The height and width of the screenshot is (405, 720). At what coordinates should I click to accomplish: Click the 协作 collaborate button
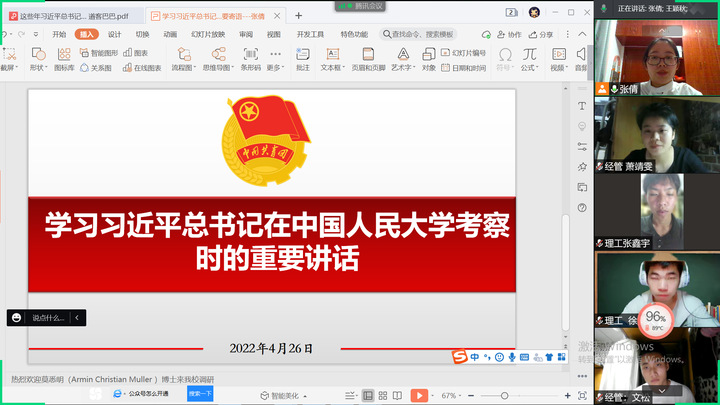[x=510, y=34]
